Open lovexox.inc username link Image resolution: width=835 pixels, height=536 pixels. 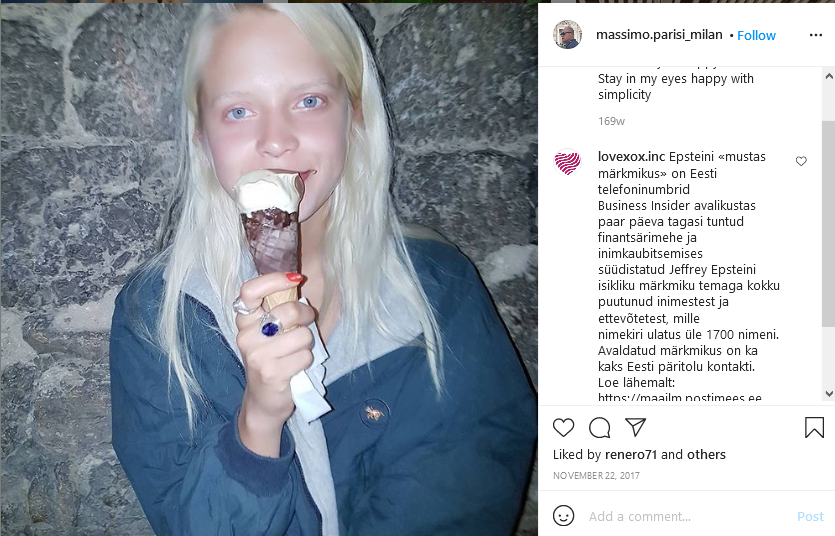pos(631,156)
